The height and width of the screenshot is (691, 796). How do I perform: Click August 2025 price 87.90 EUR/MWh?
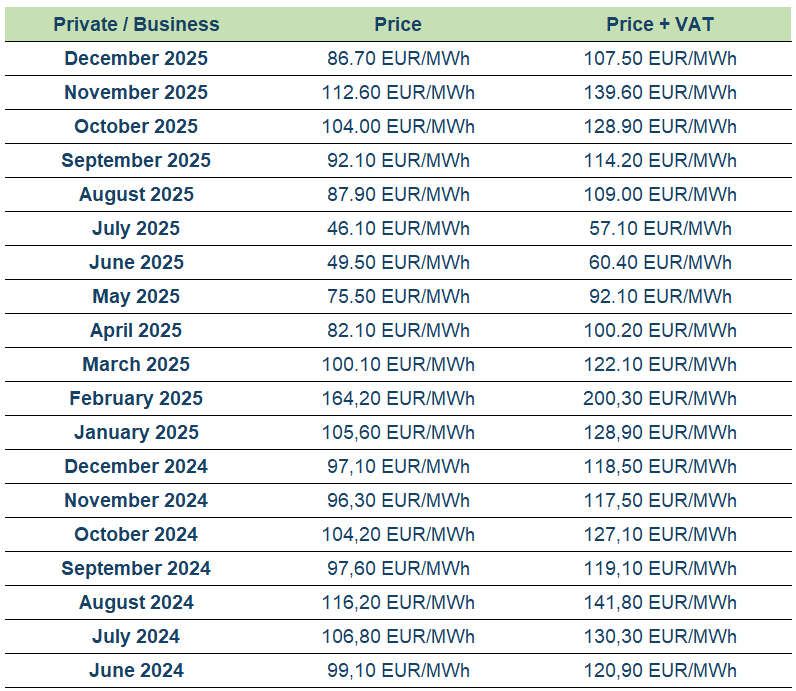[398, 194]
